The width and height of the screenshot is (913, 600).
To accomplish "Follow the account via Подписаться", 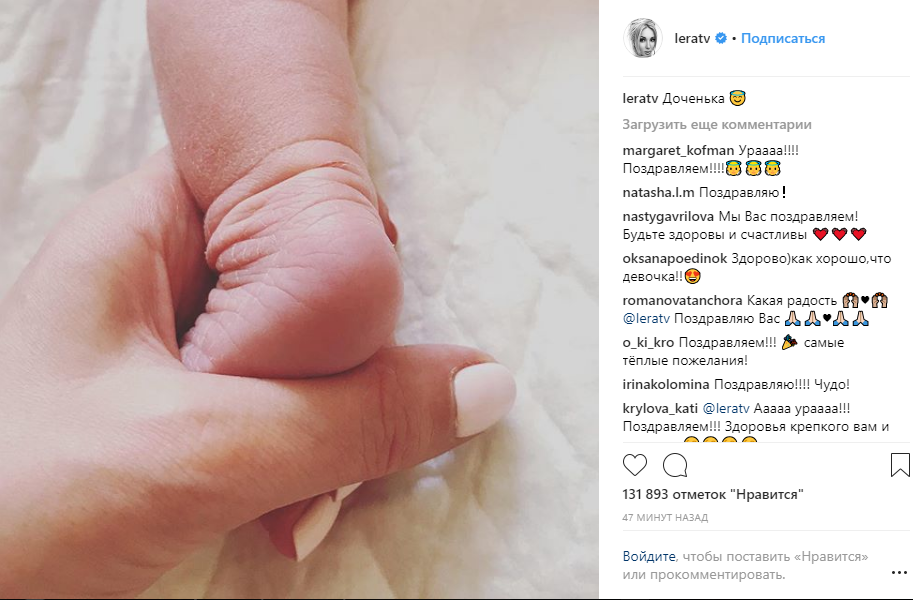I will 783,38.
